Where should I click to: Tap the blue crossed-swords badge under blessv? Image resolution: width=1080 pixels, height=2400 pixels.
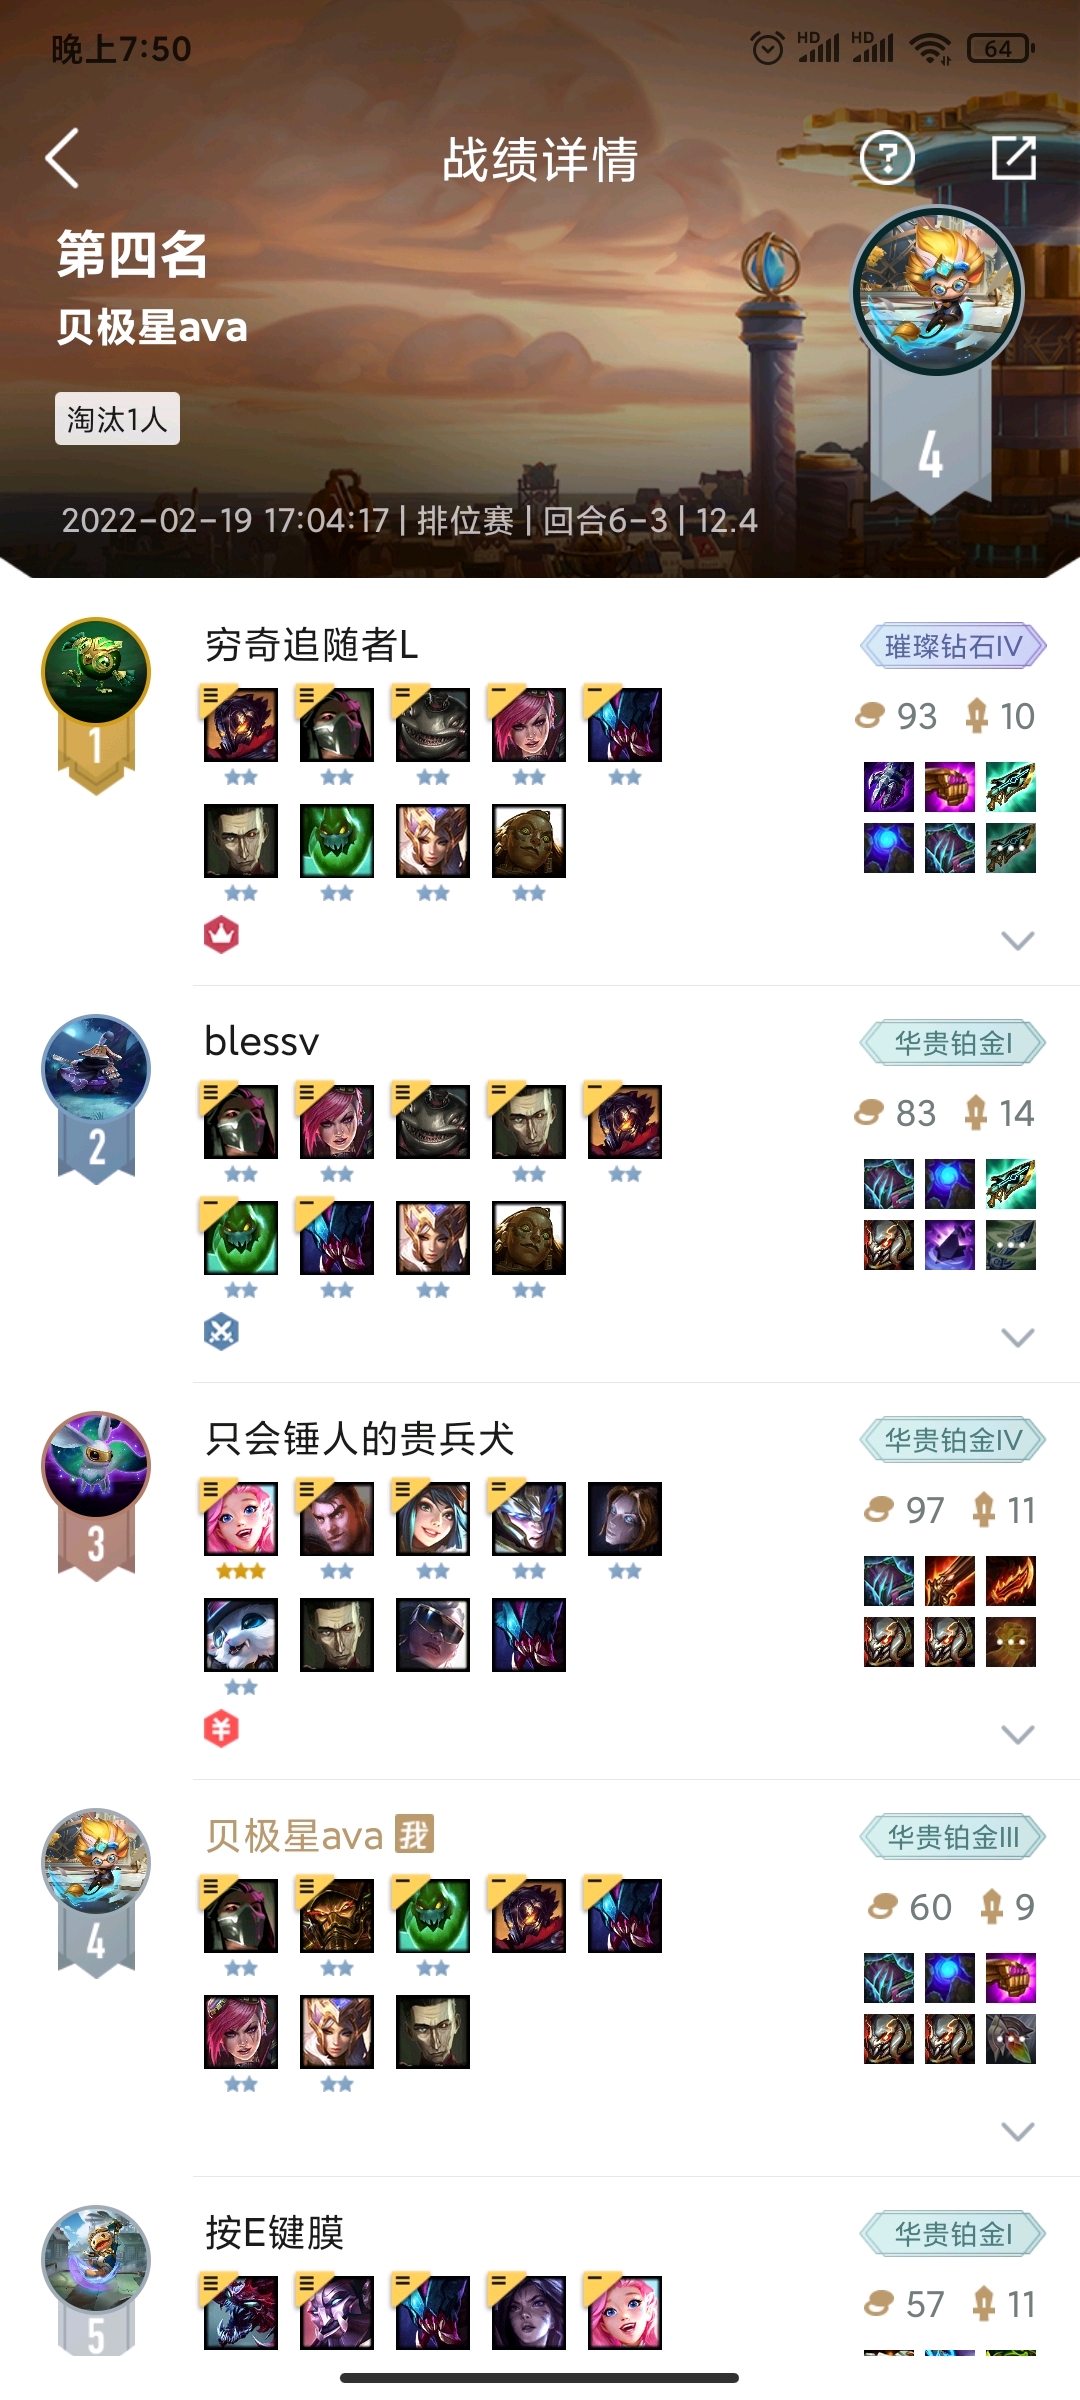[221, 1332]
